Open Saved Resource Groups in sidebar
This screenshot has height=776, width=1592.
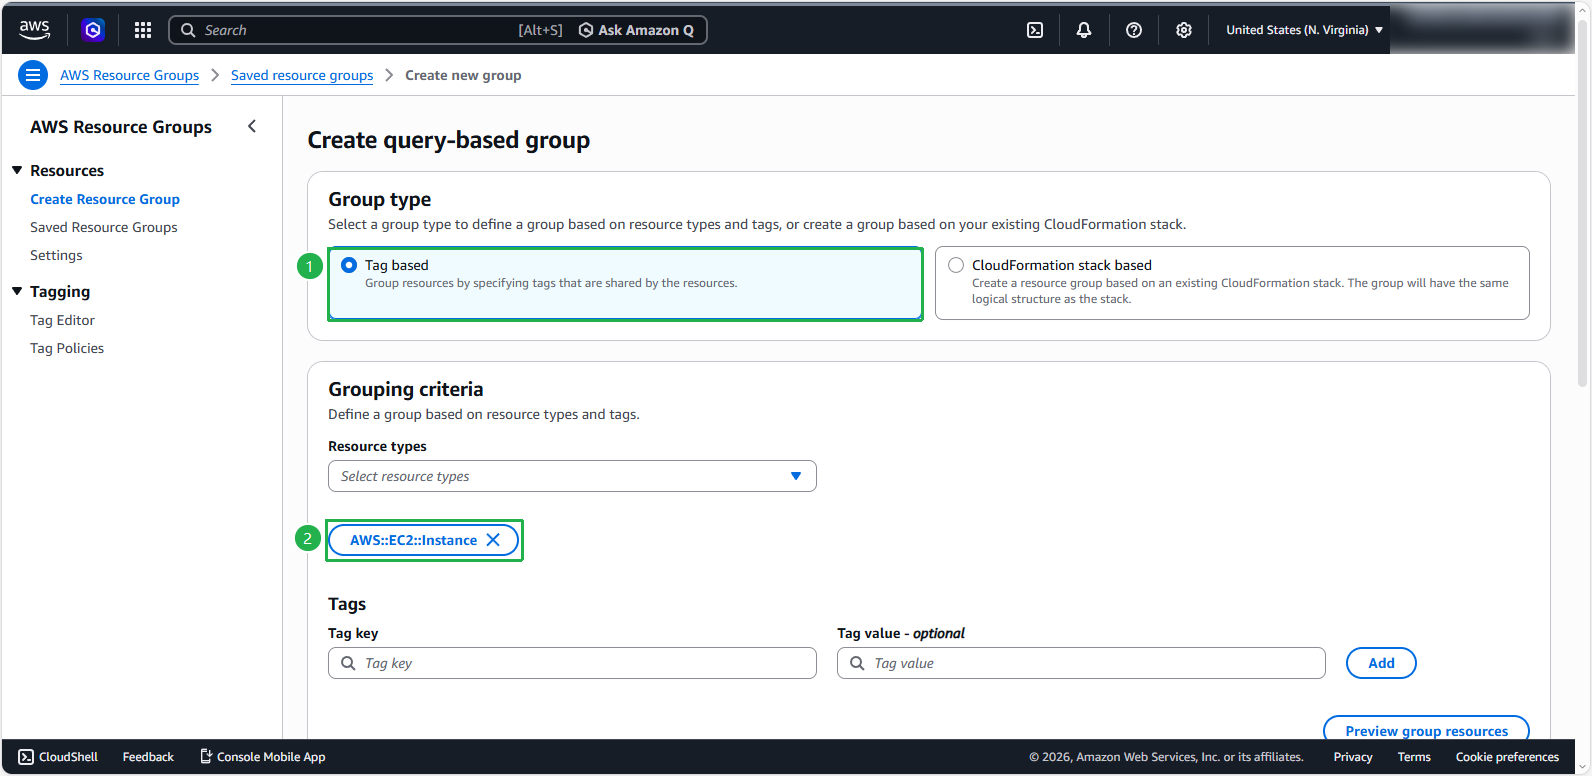tap(104, 227)
